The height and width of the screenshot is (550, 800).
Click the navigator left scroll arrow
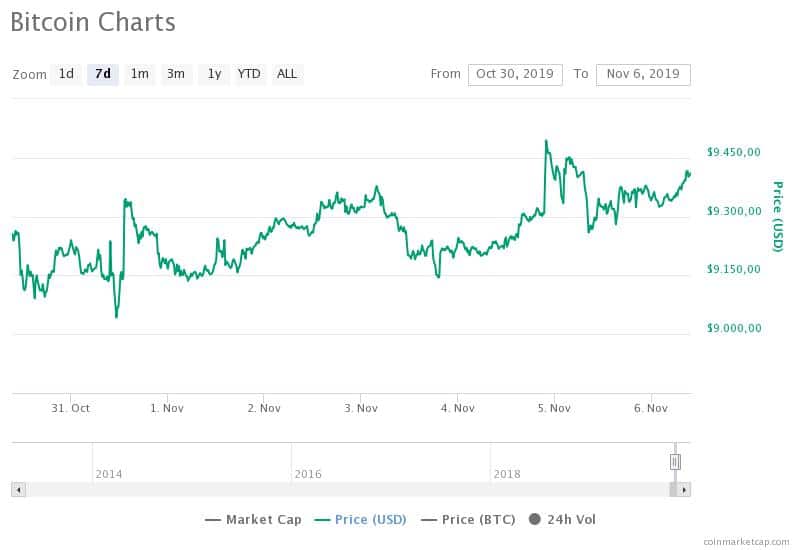(x=19, y=490)
